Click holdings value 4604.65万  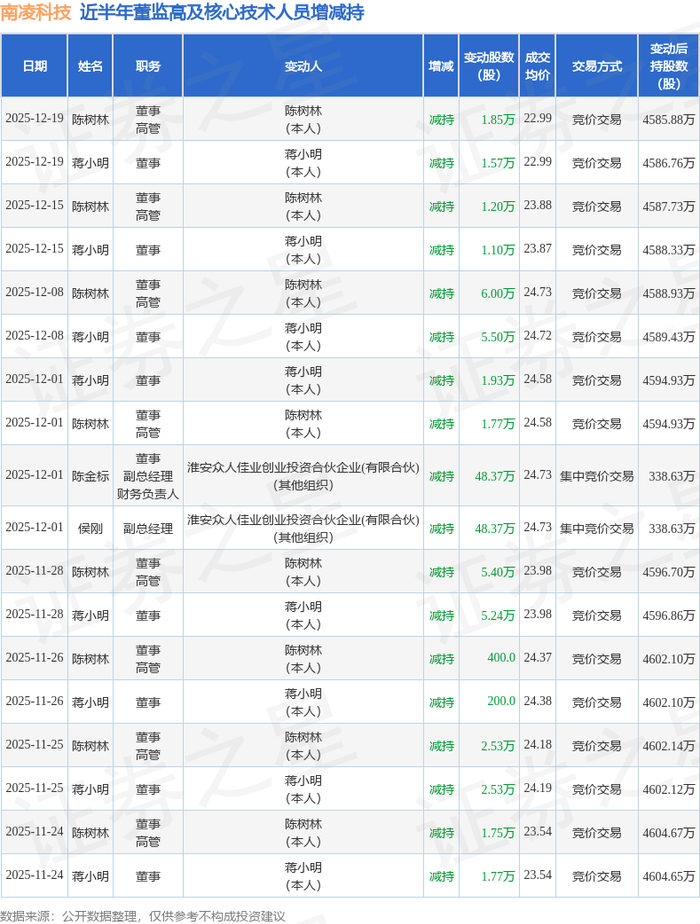669,877
